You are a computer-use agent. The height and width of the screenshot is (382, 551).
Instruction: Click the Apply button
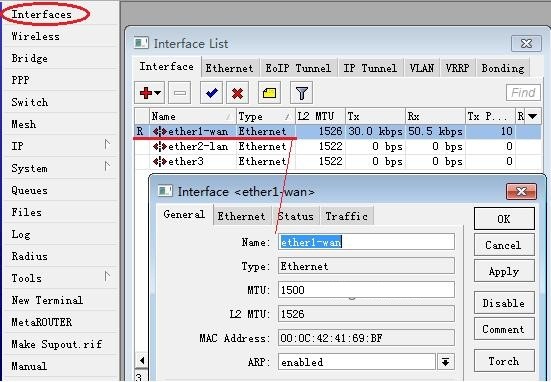click(x=504, y=271)
